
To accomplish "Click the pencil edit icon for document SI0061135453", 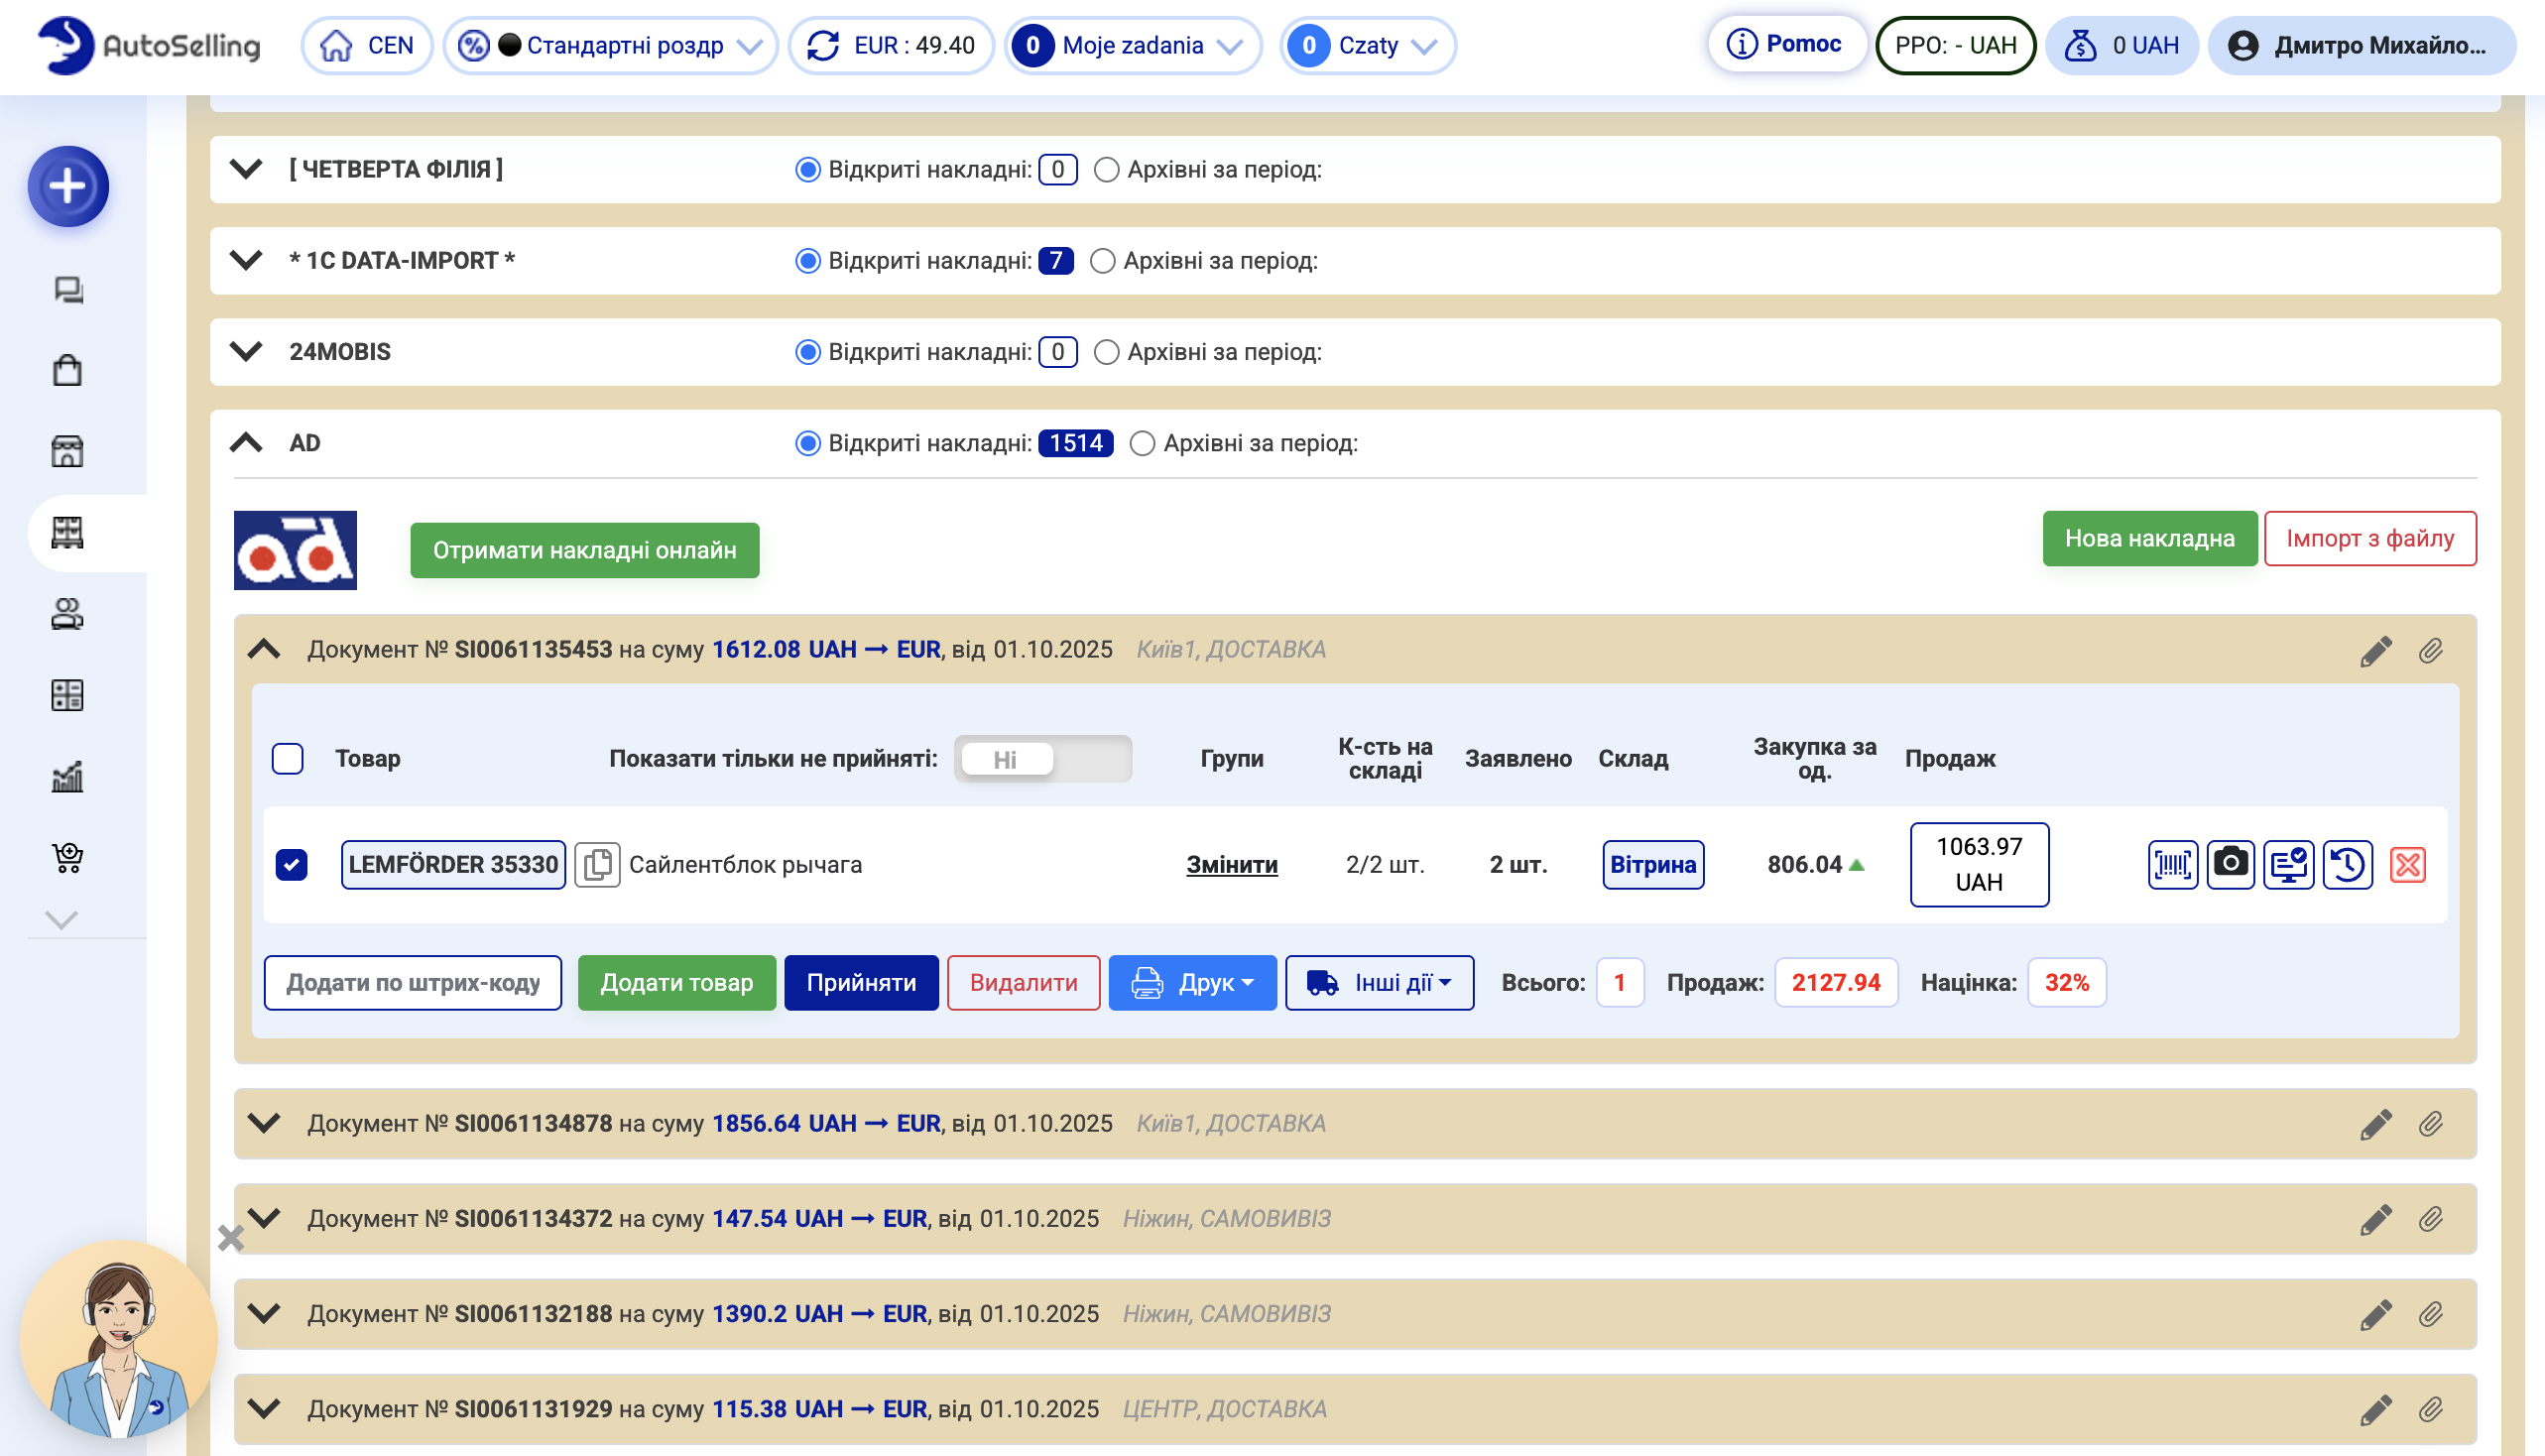I will [2376, 651].
